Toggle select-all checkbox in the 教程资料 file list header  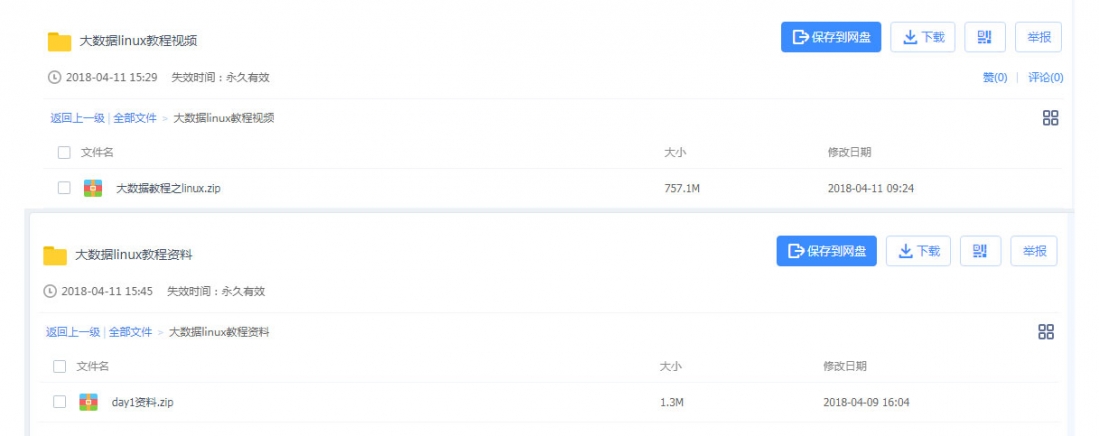(60, 366)
